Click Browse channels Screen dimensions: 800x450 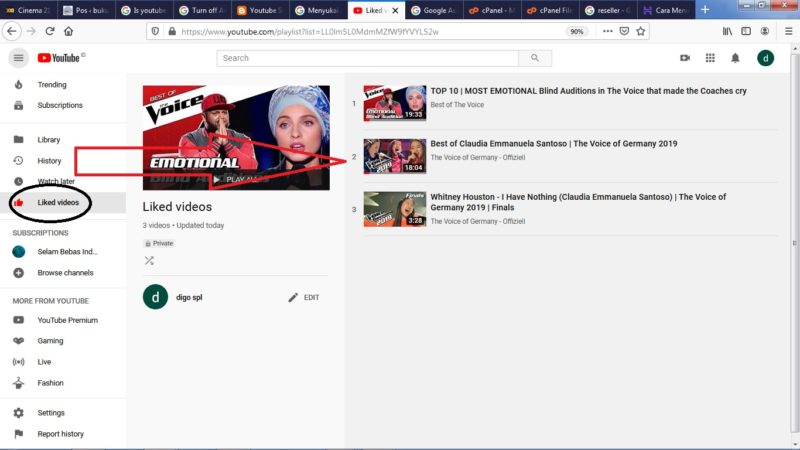point(63,273)
